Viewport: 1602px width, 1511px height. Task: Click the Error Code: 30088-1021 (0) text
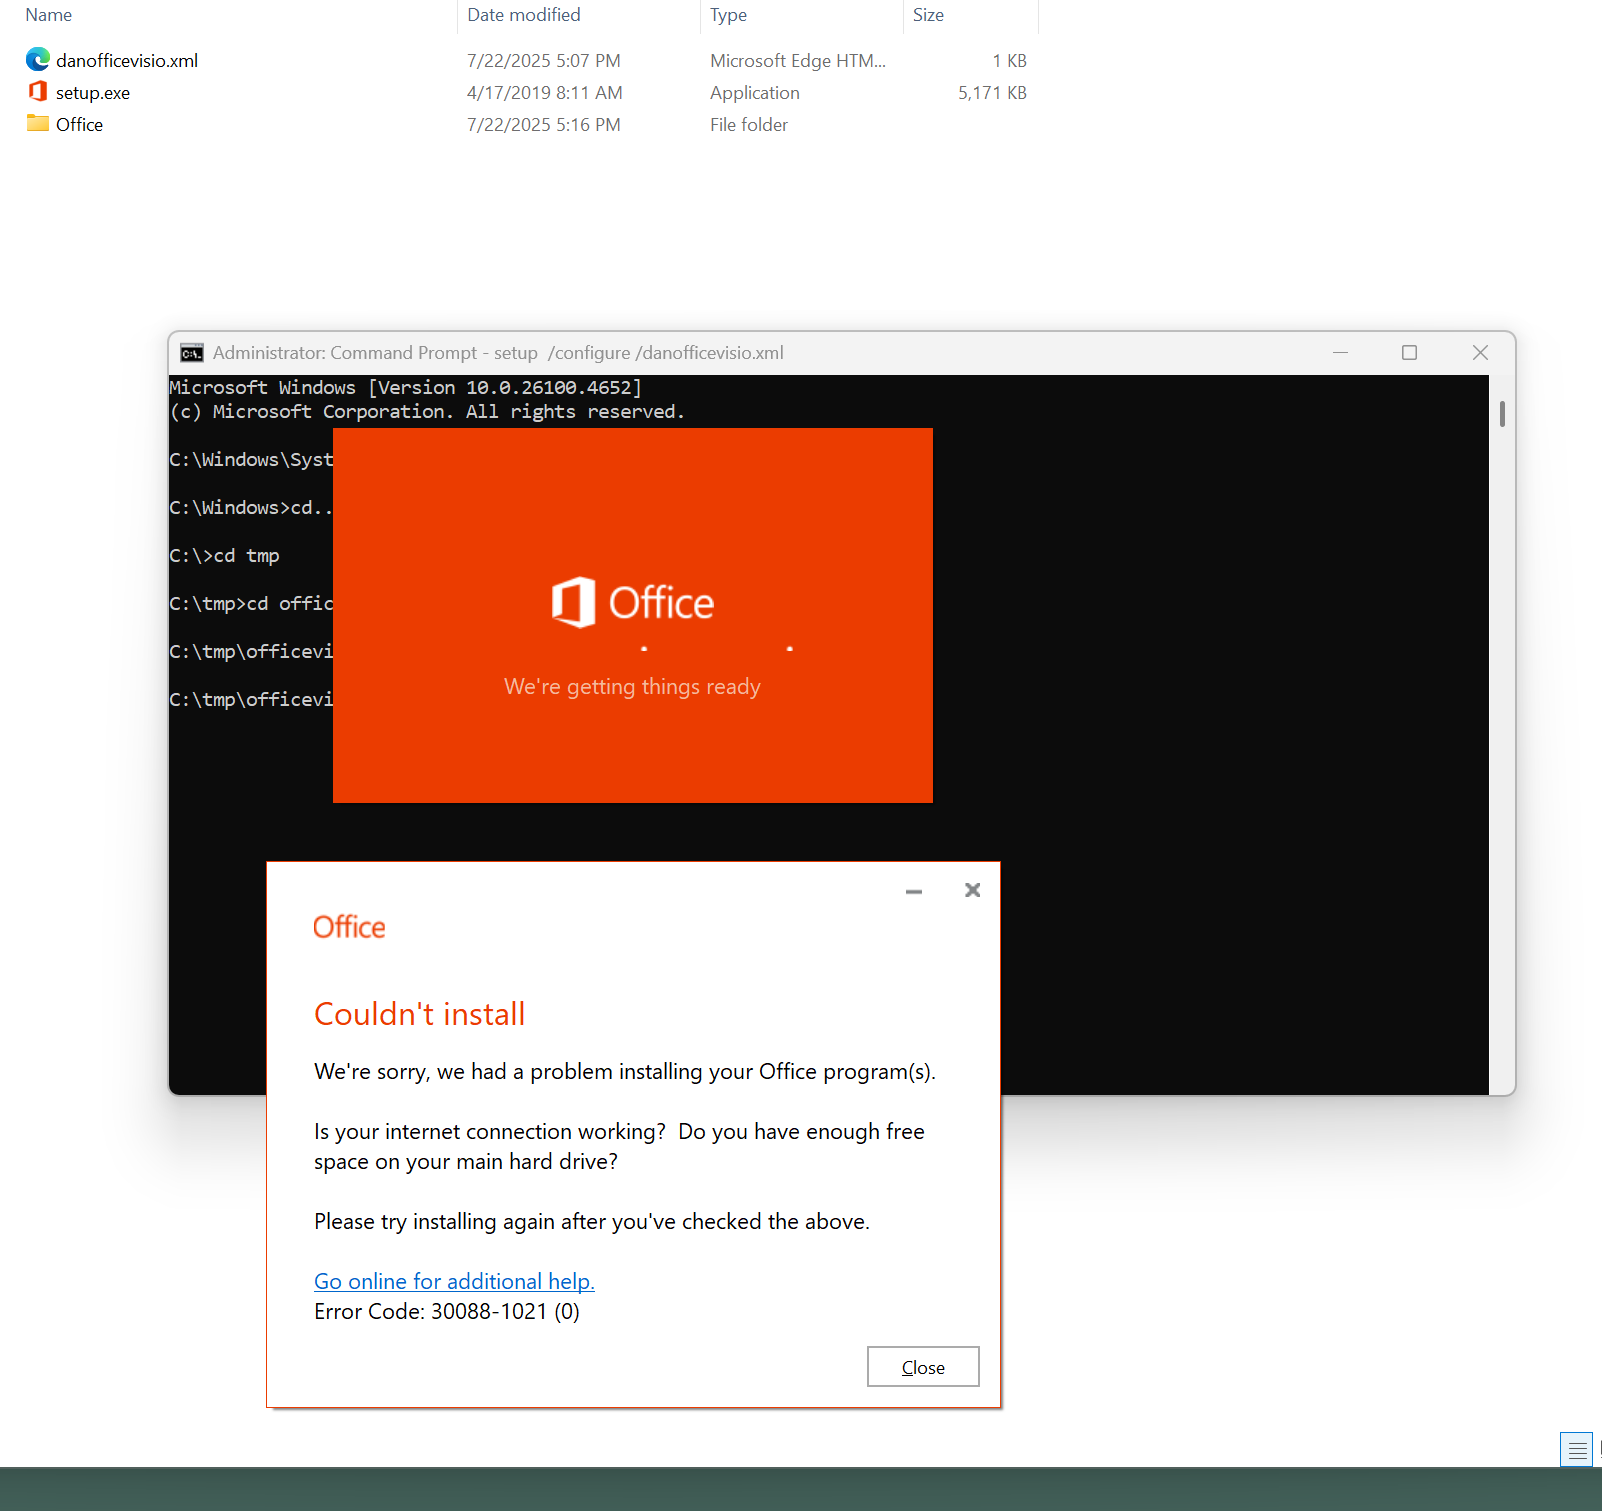[447, 1311]
